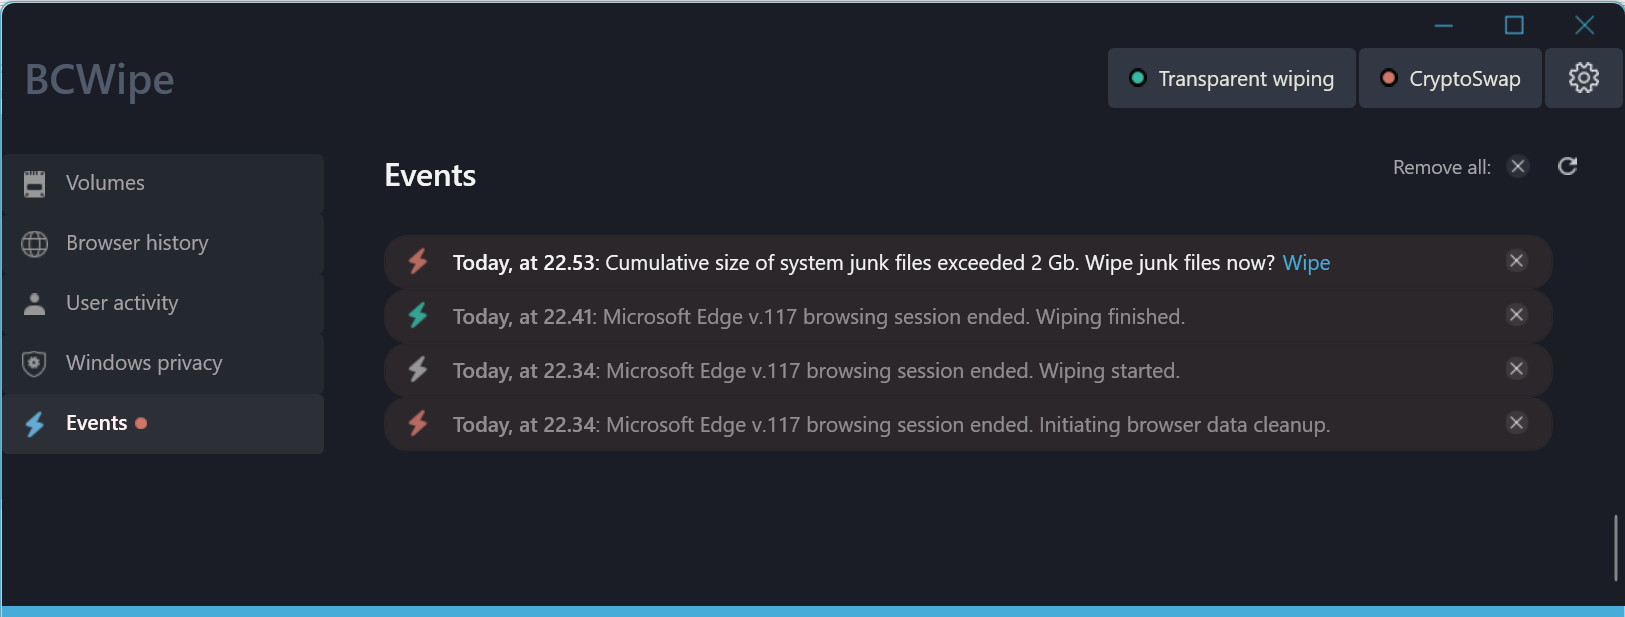1625x617 pixels.
Task: Toggle Transparent wiping
Action: click(1231, 78)
